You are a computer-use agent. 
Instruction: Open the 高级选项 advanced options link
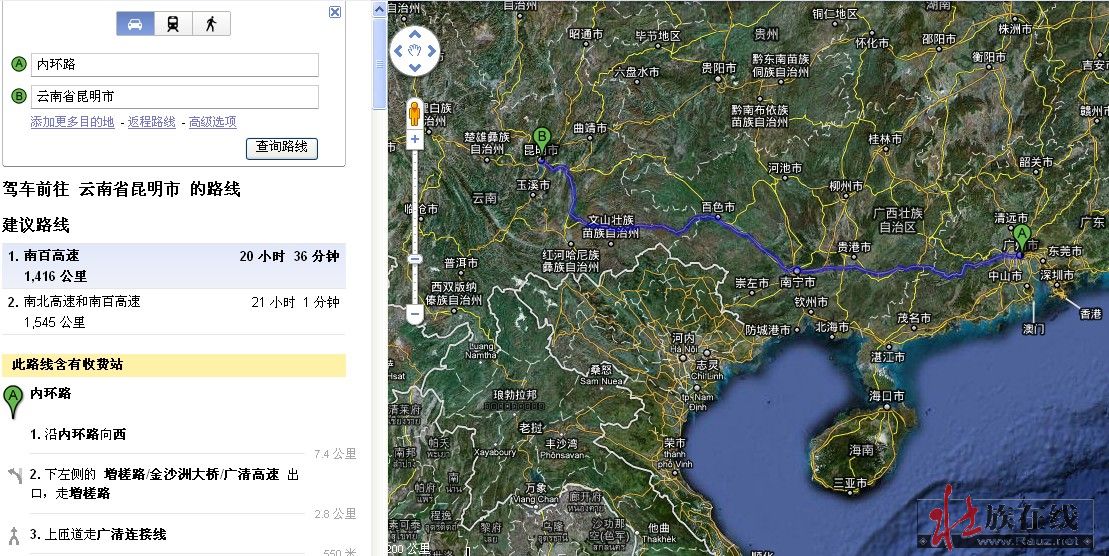pyautogui.click(x=213, y=122)
